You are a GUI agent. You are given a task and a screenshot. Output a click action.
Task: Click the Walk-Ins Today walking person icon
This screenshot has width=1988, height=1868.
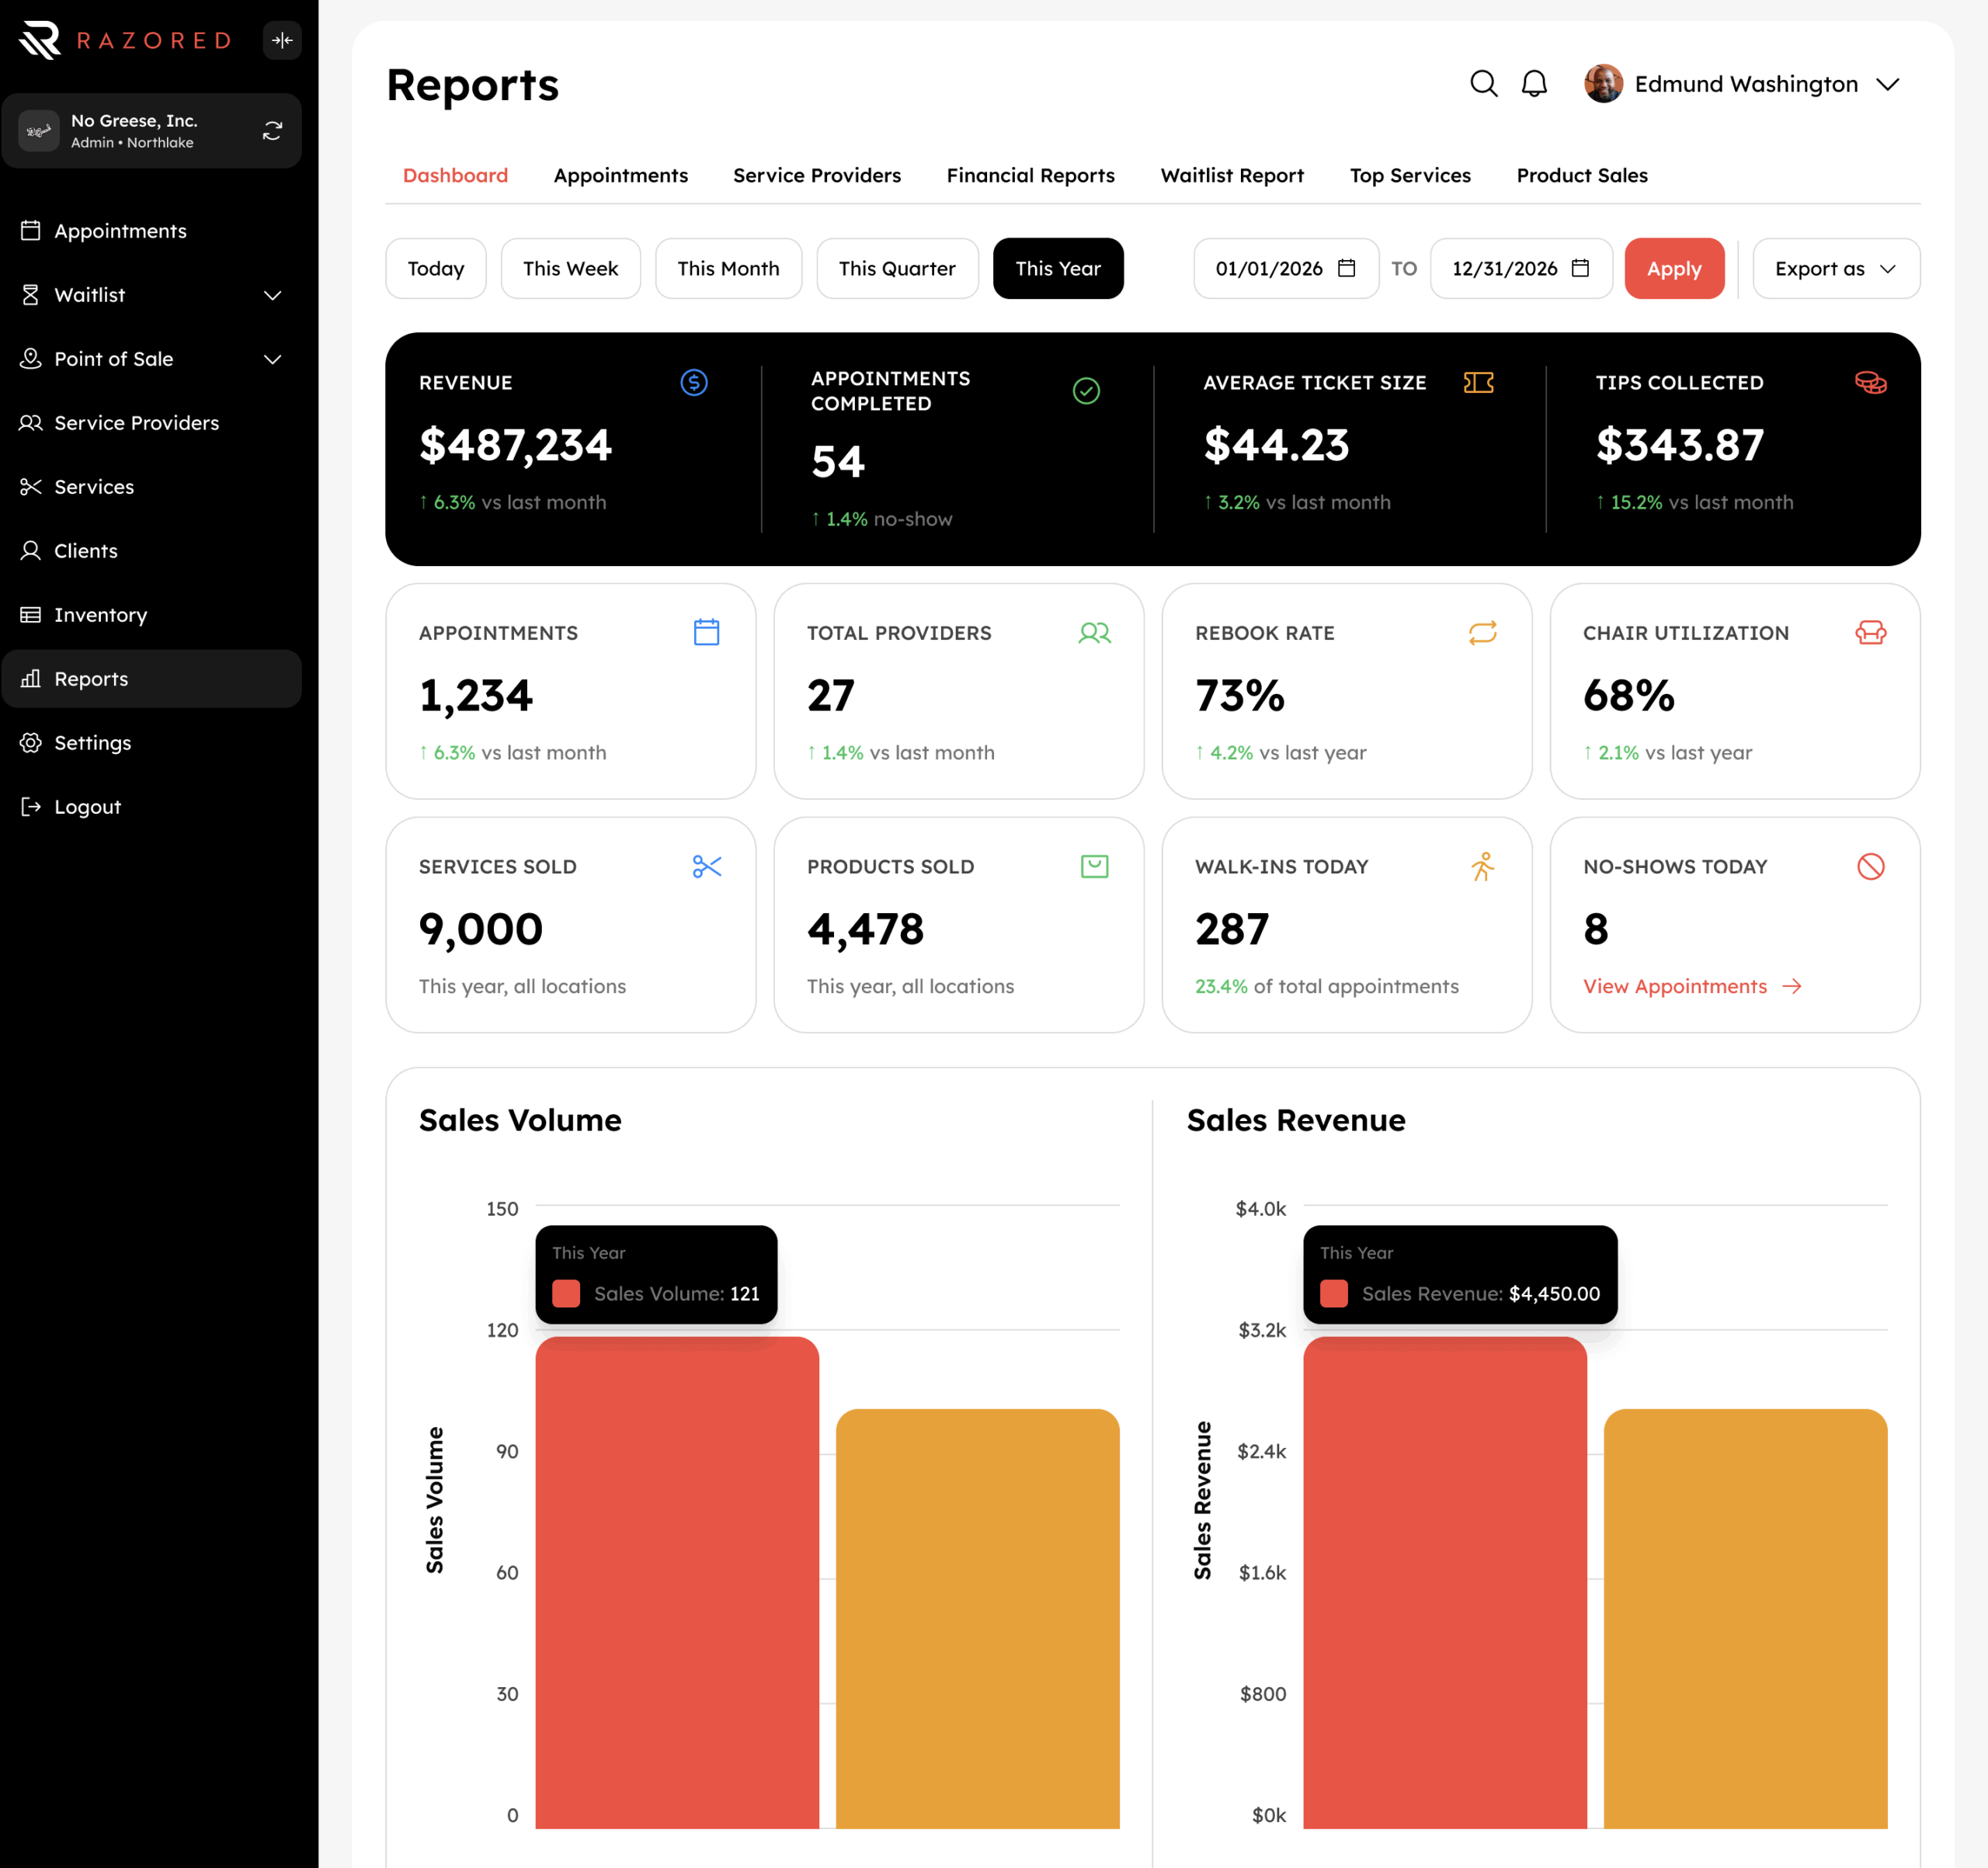tap(1482, 866)
